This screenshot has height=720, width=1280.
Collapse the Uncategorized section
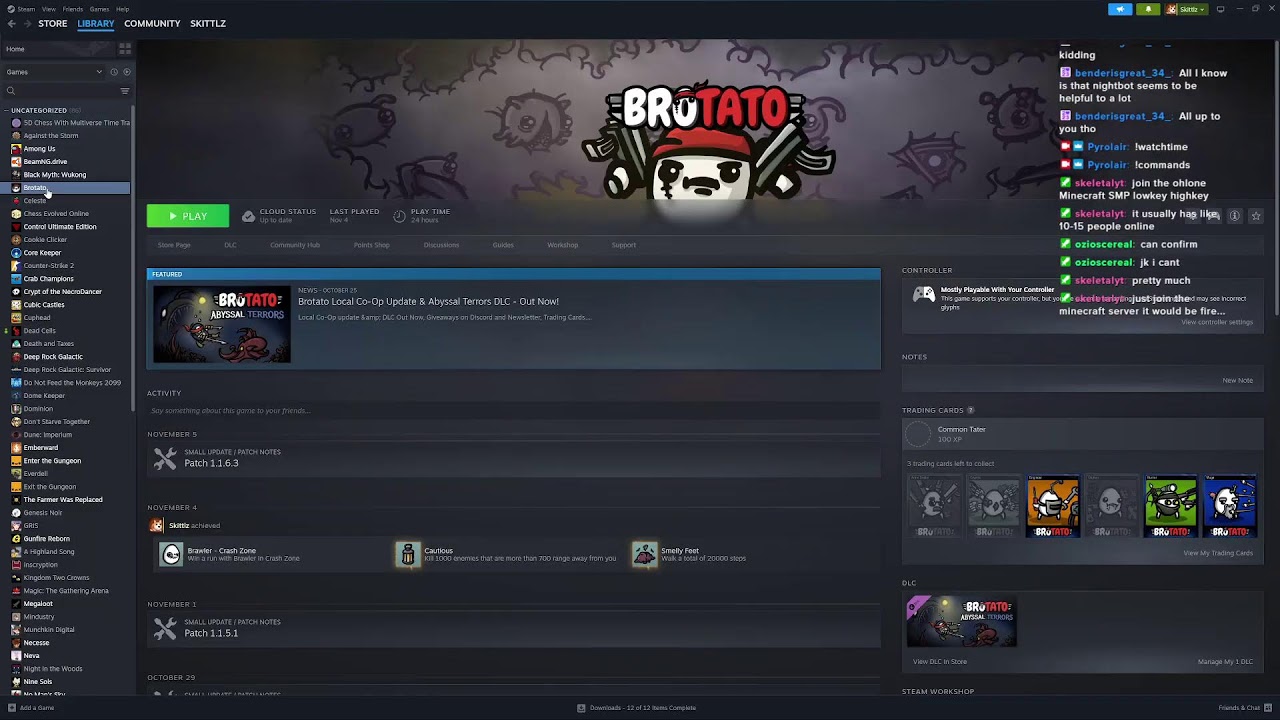[x=7, y=110]
